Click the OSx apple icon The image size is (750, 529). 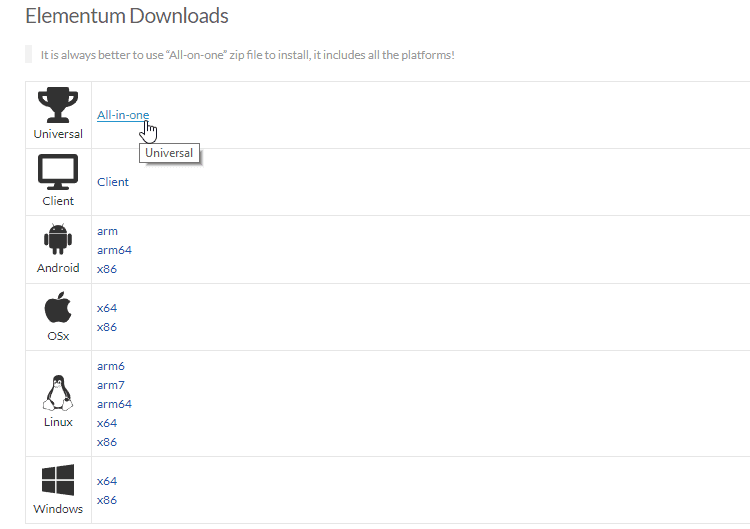click(x=58, y=307)
